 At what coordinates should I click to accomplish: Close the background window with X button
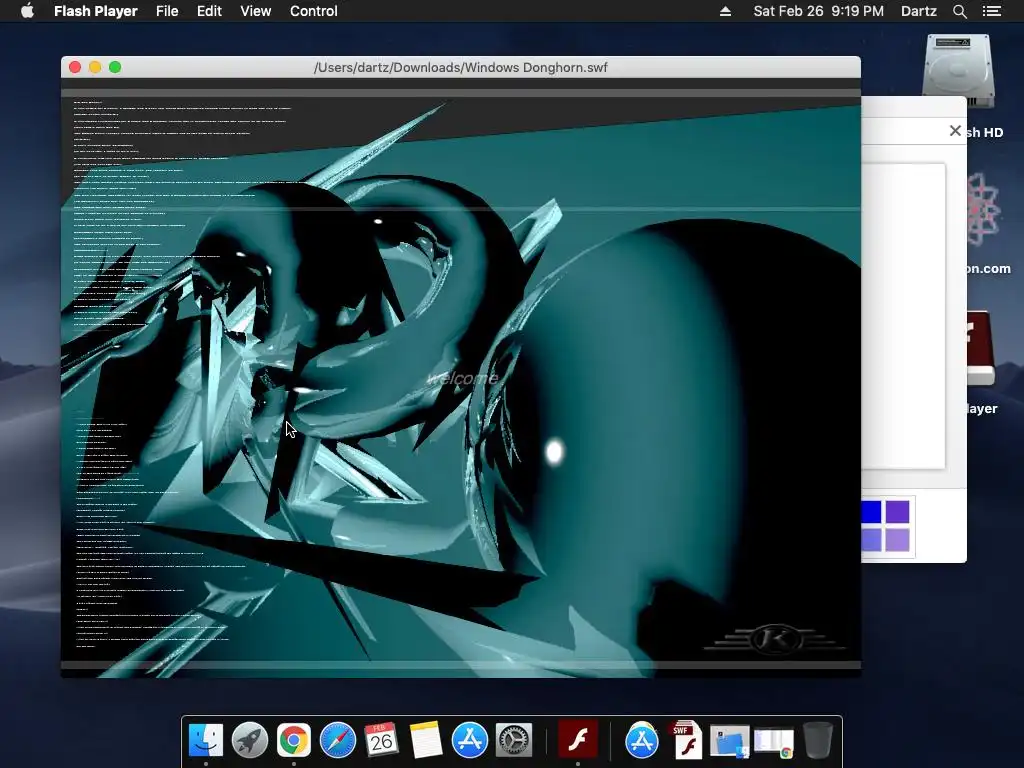(955, 131)
